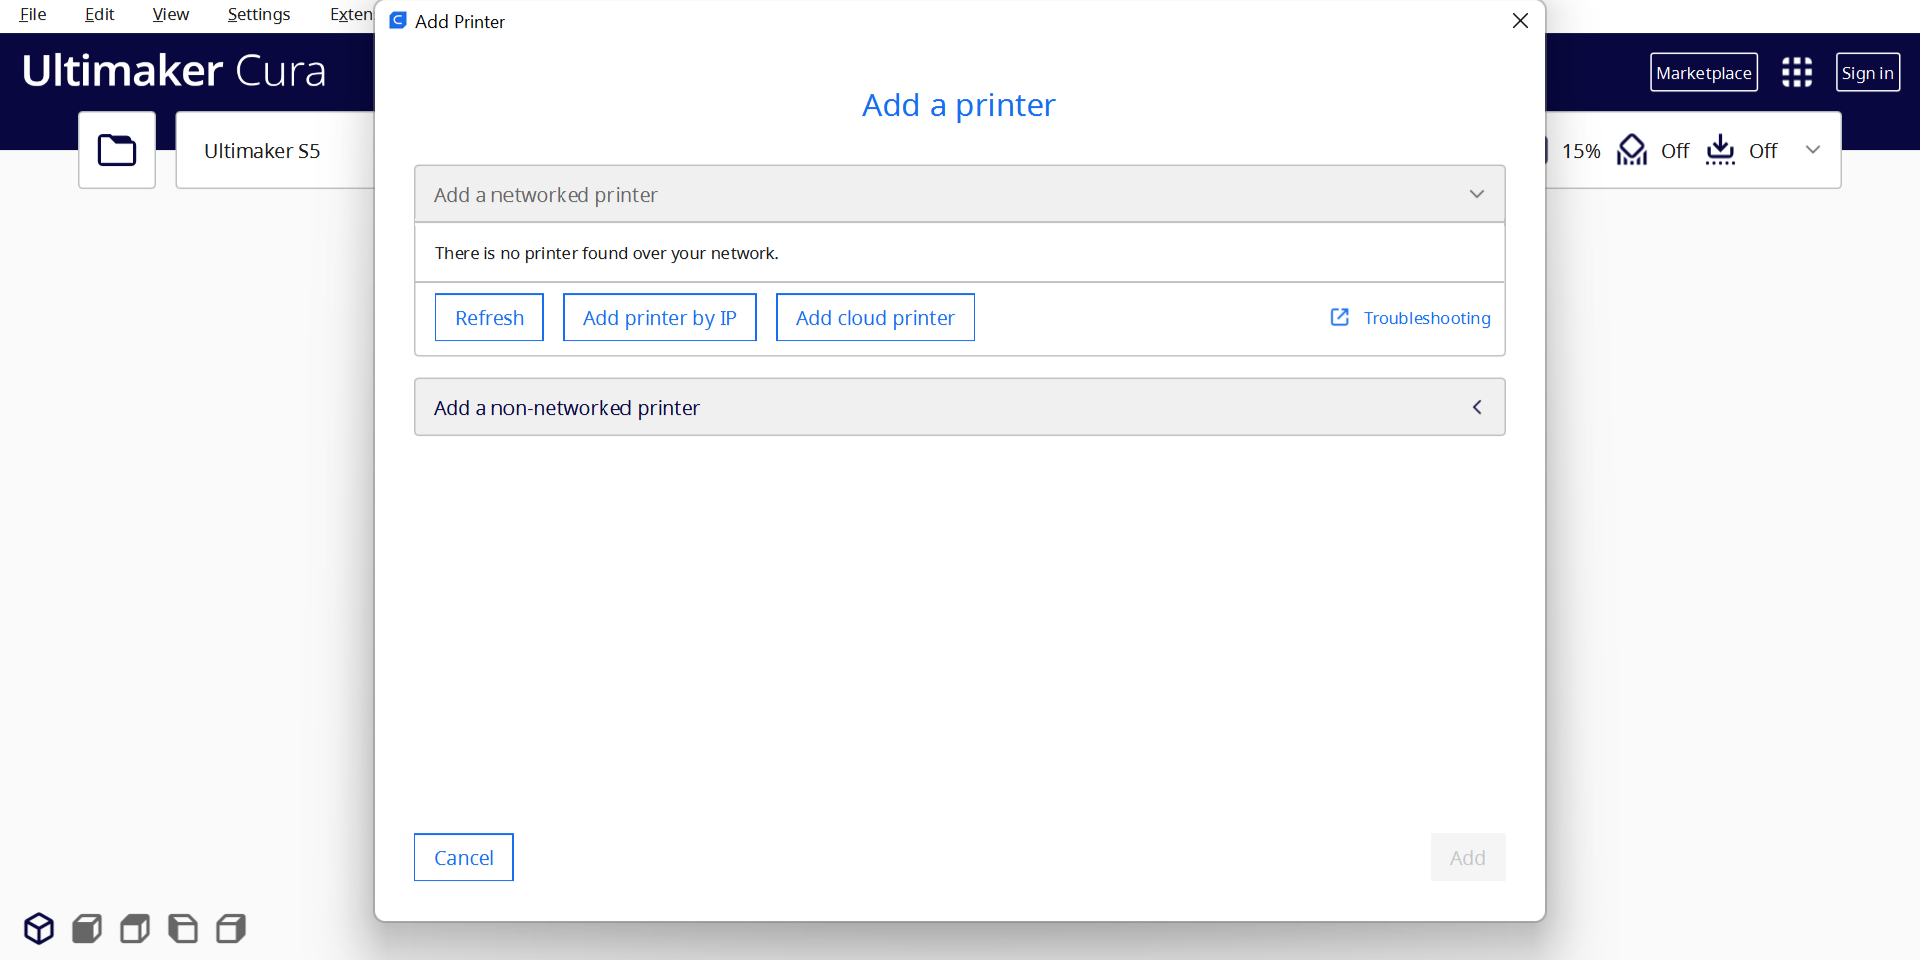Viewport: 1920px width, 960px height.
Task: Cancel the Add Printer dialog
Action: tap(464, 857)
